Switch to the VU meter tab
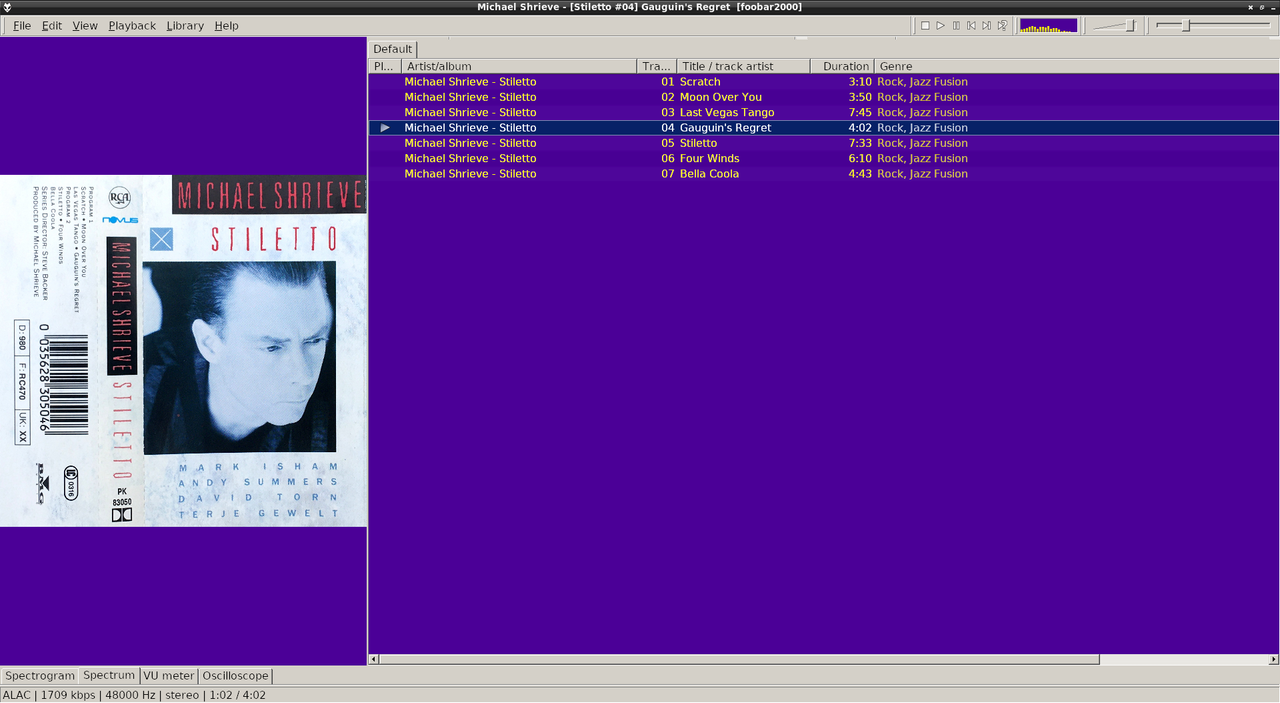This screenshot has height=703, width=1280. [169, 676]
